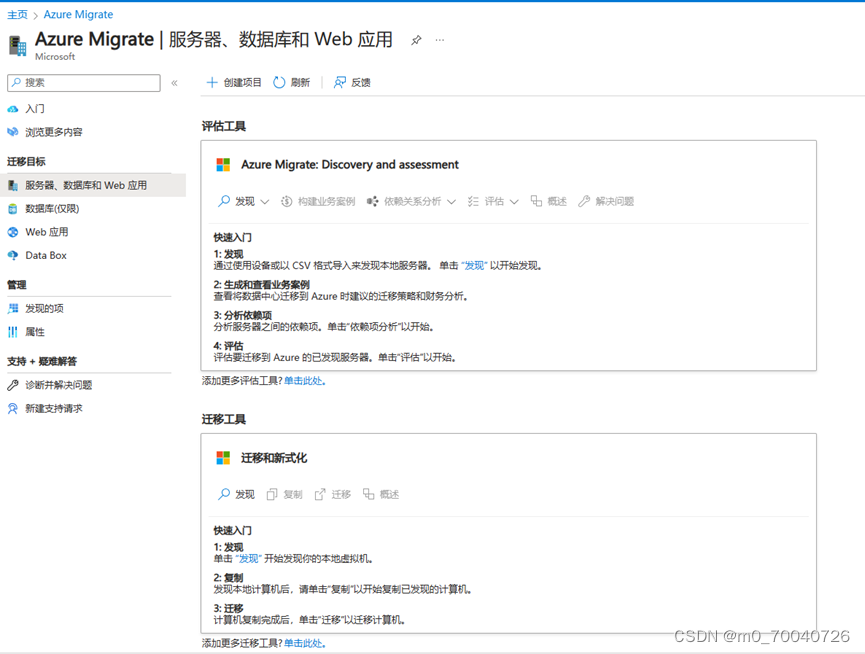Click the globe icon beside Web 应用
The width and height of the screenshot is (865, 654).
click(13, 232)
